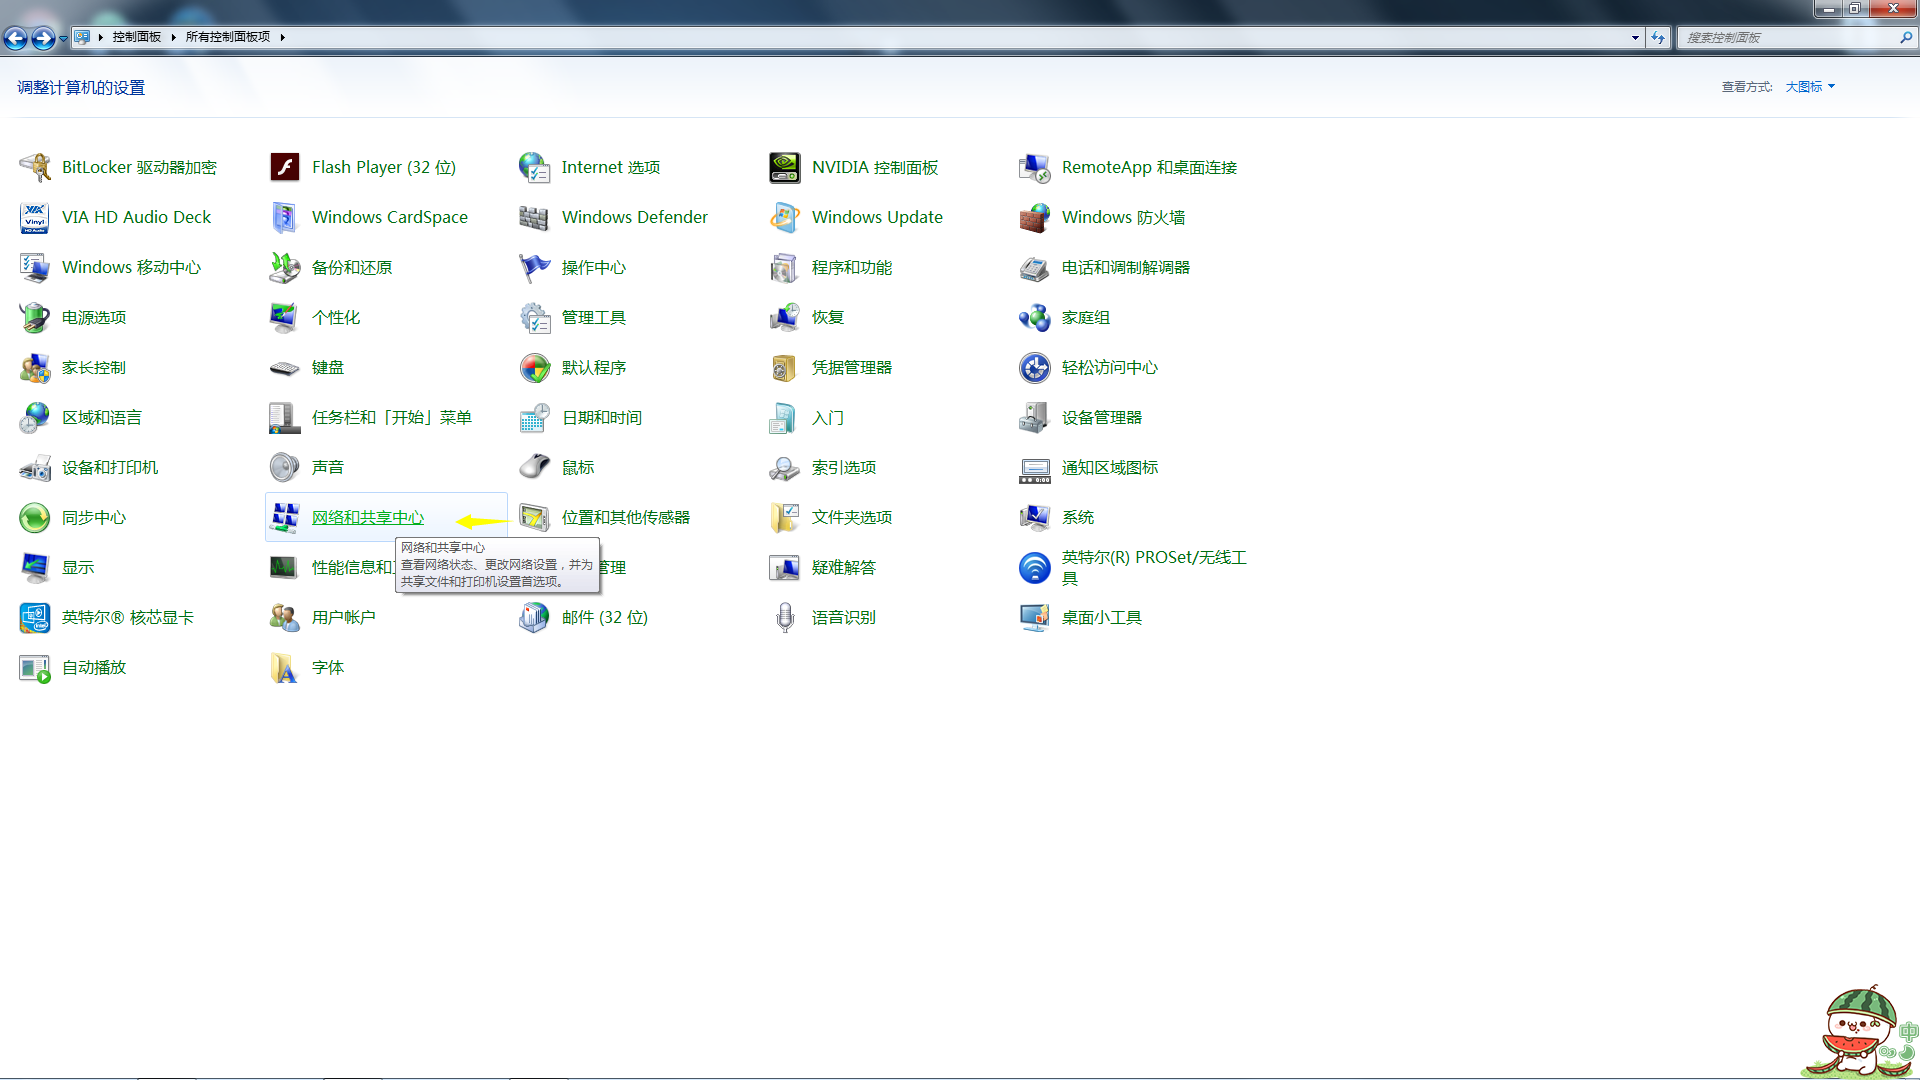
Task: Open 位置和其他传感器 link
Action: pos(626,517)
